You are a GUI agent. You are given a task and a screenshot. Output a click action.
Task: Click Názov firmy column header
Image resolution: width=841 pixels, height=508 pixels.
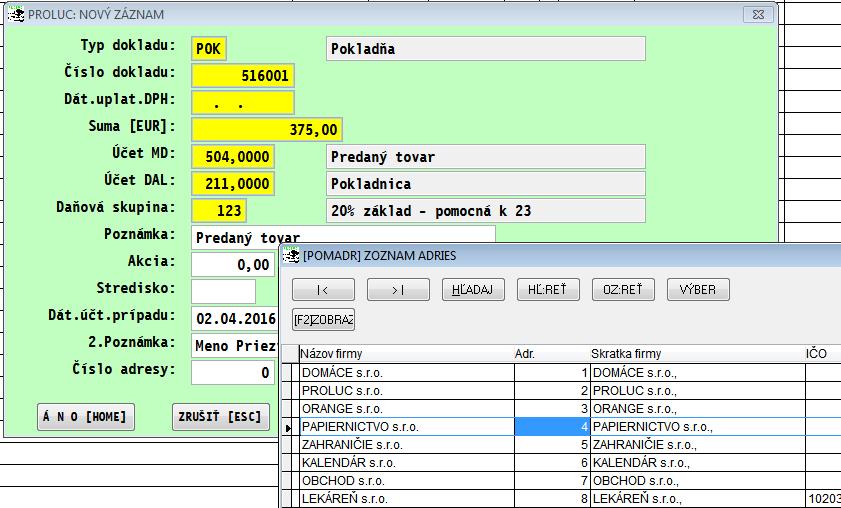(x=406, y=354)
